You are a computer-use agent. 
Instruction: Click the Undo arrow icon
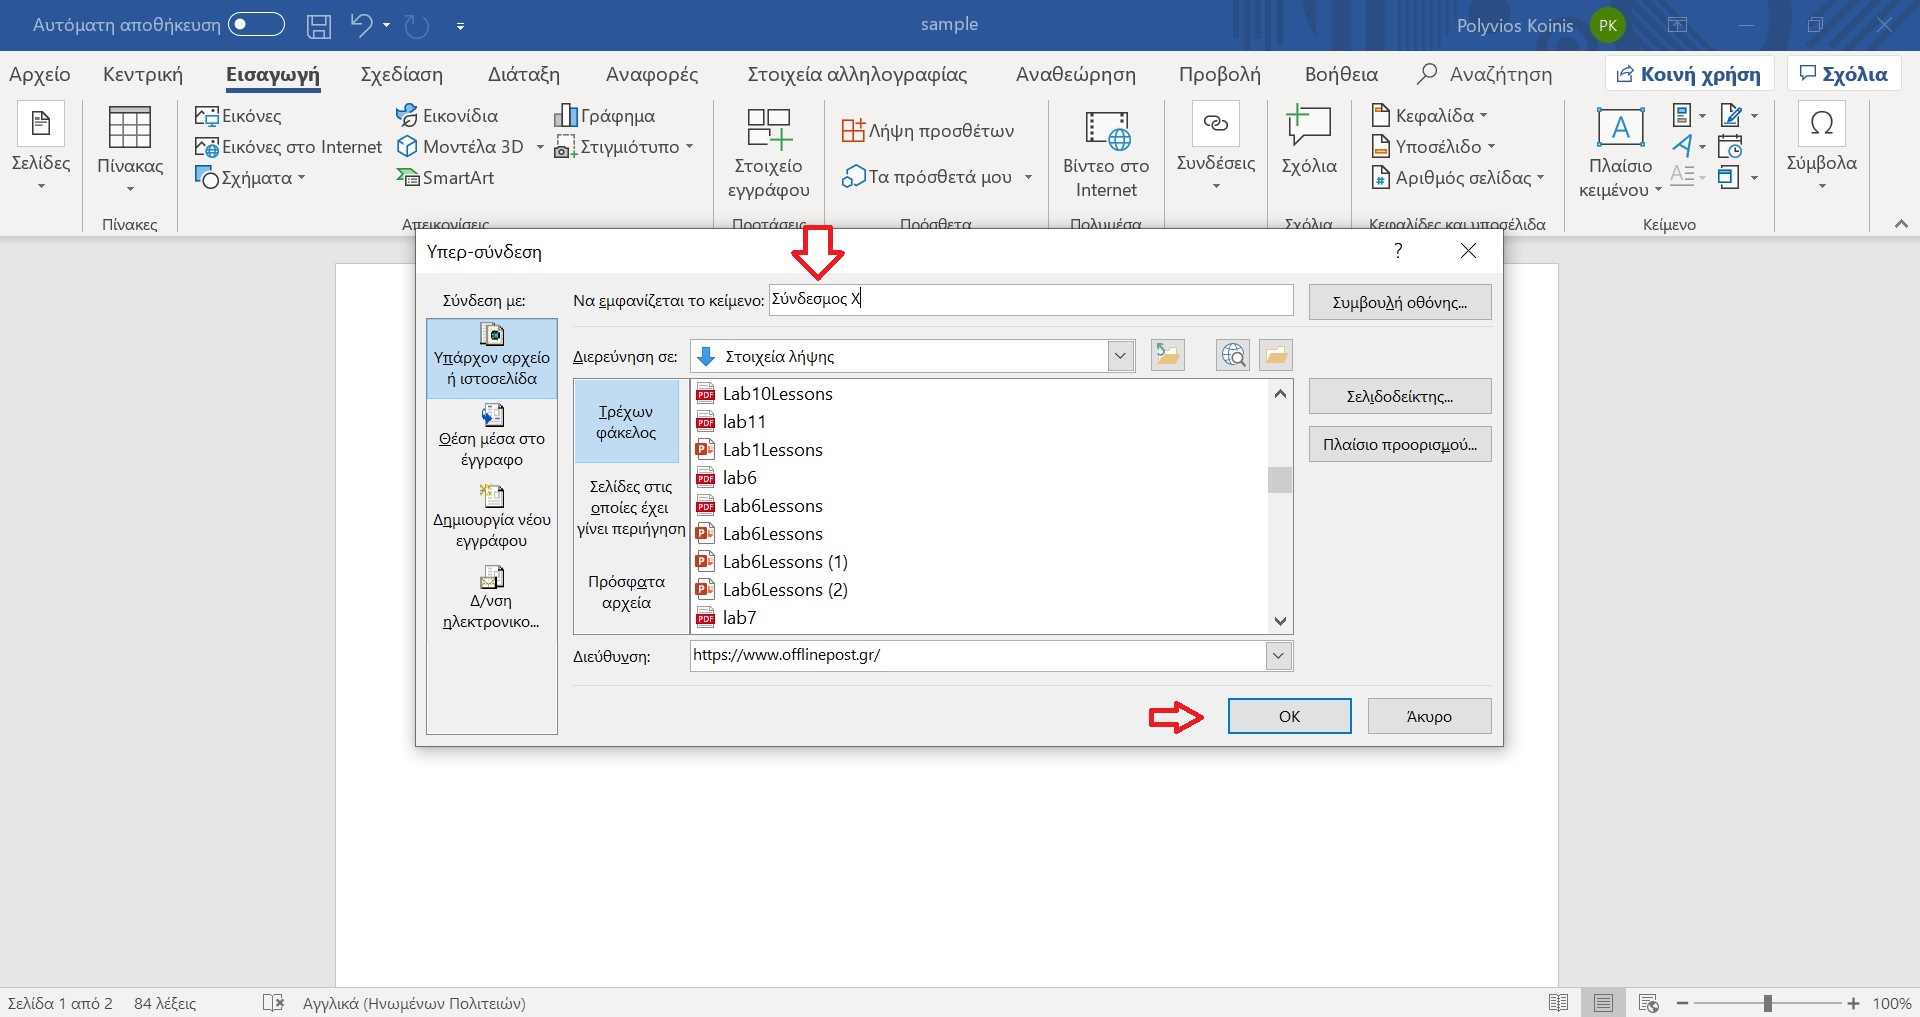[361, 25]
